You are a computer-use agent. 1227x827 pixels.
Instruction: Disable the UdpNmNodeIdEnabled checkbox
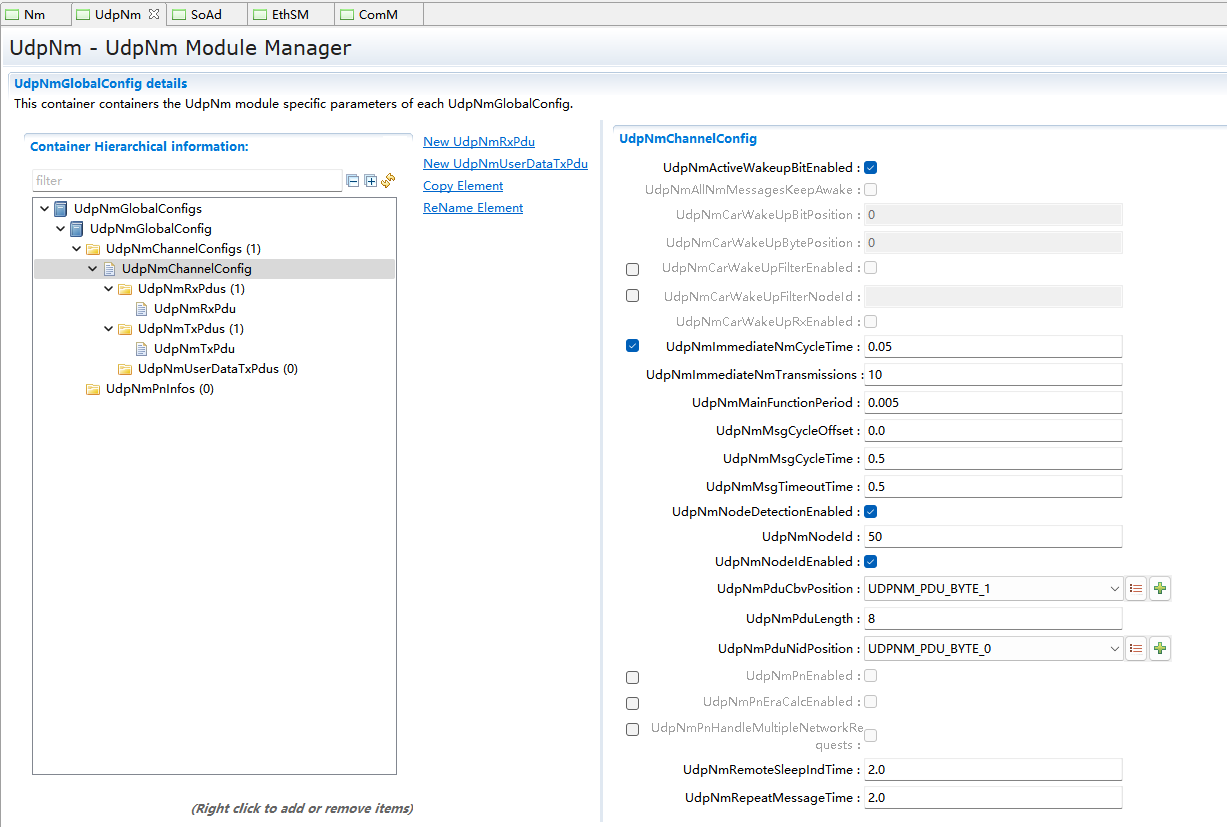(x=870, y=562)
